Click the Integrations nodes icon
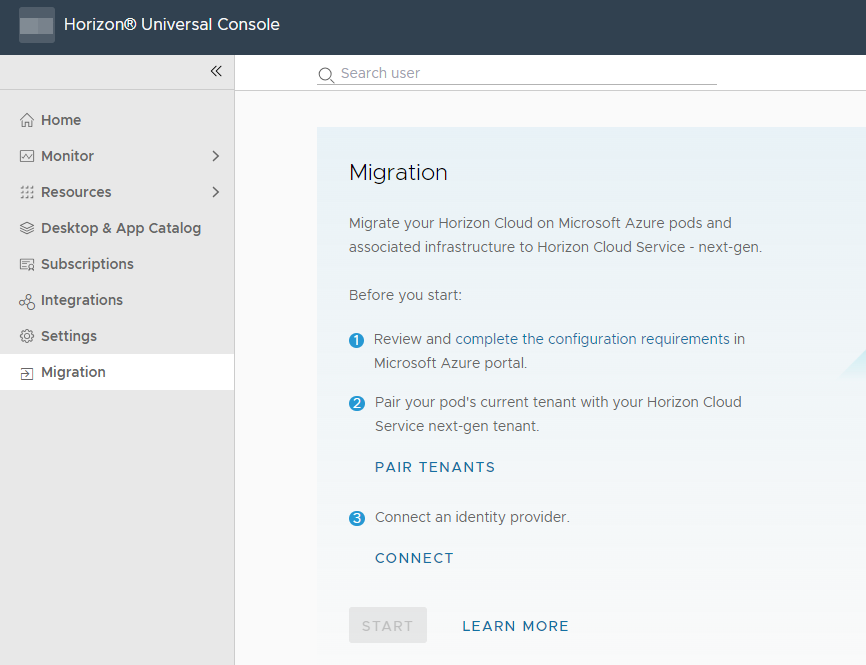The width and height of the screenshot is (866, 665). click(x=27, y=301)
